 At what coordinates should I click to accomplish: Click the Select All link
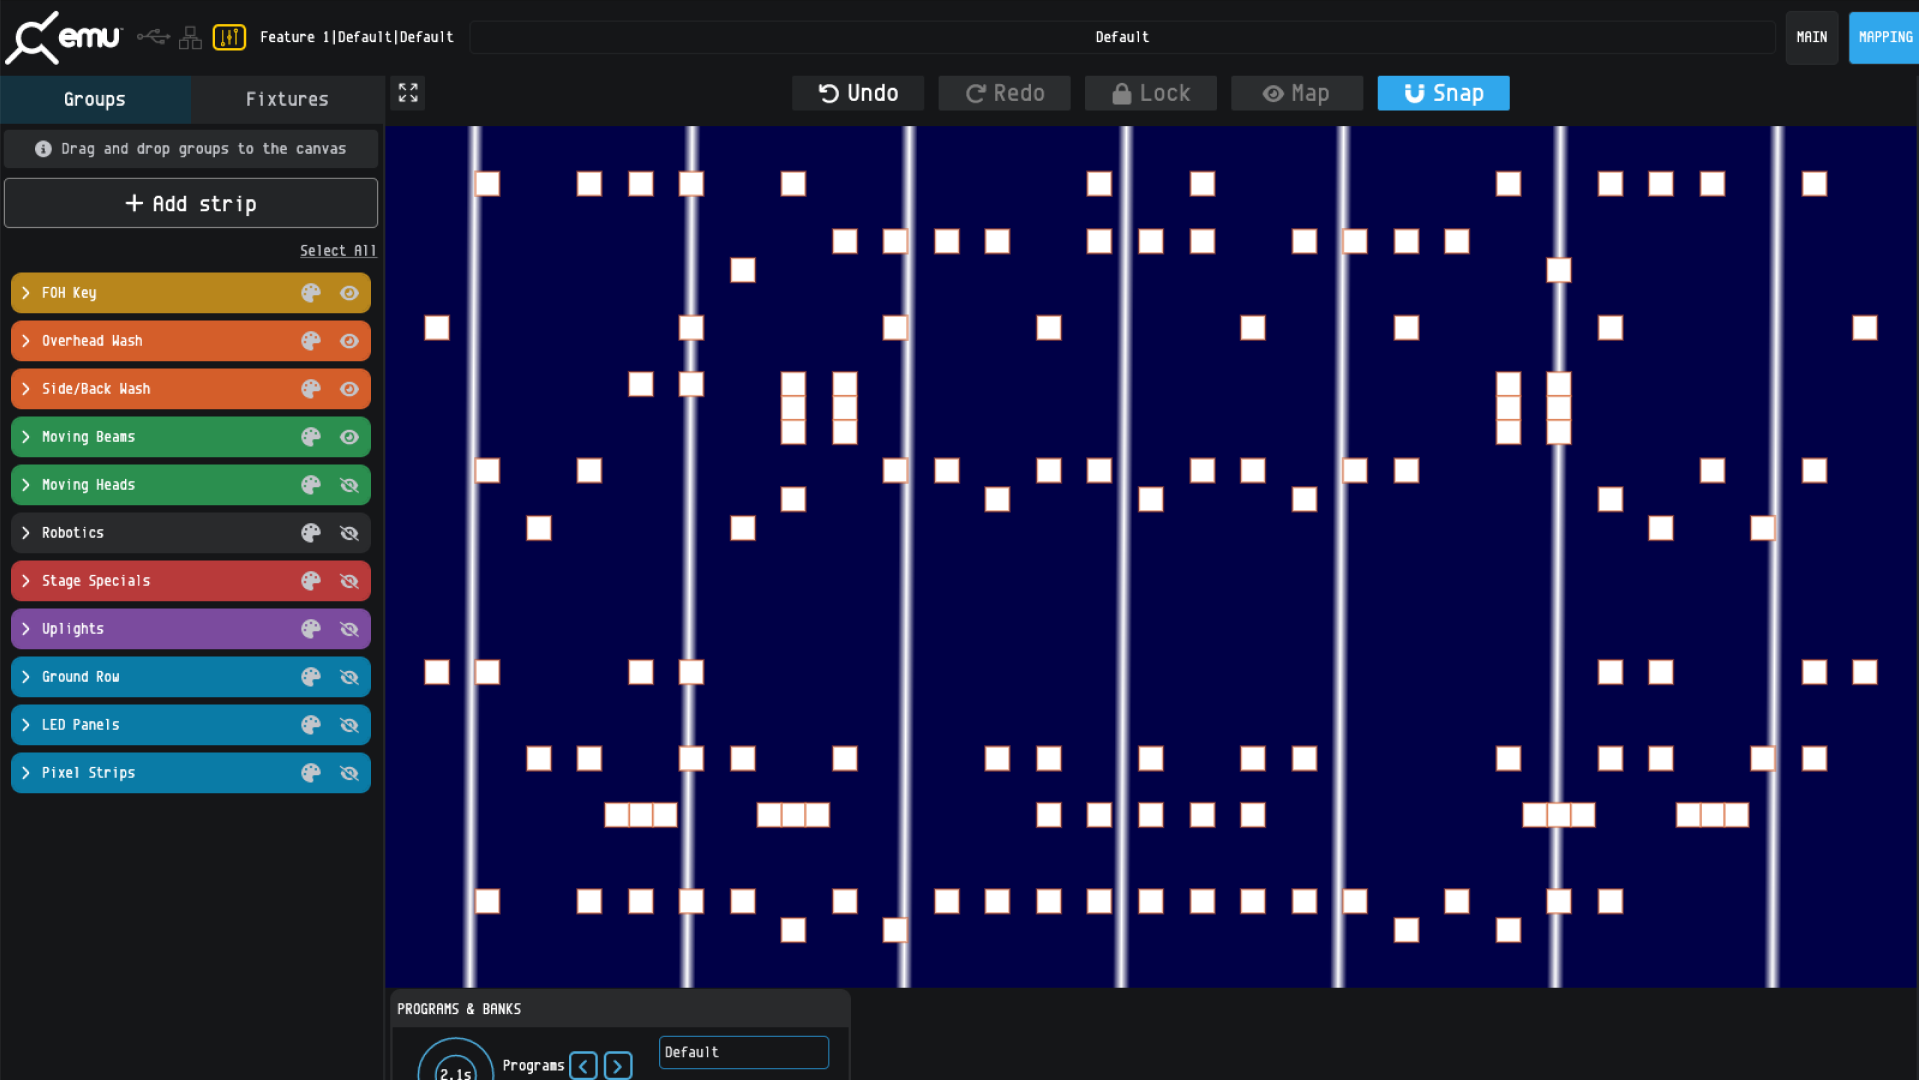338,251
